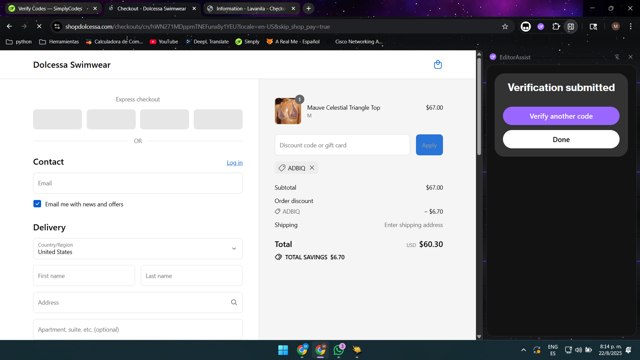Viewport: 640px width, 360px height.
Task: Remove the ADBIQ discount code tag
Action: (x=312, y=168)
